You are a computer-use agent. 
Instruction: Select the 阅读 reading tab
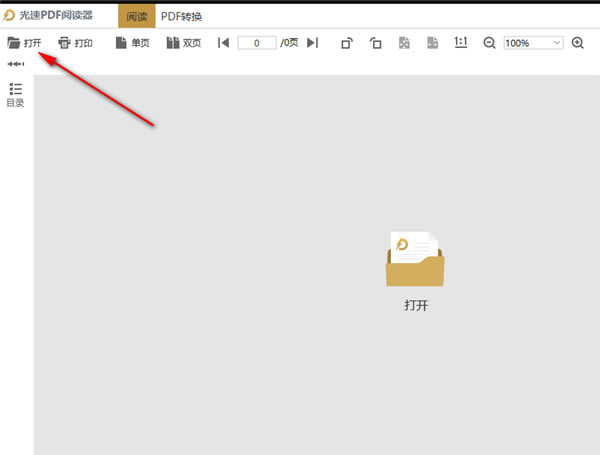137,16
